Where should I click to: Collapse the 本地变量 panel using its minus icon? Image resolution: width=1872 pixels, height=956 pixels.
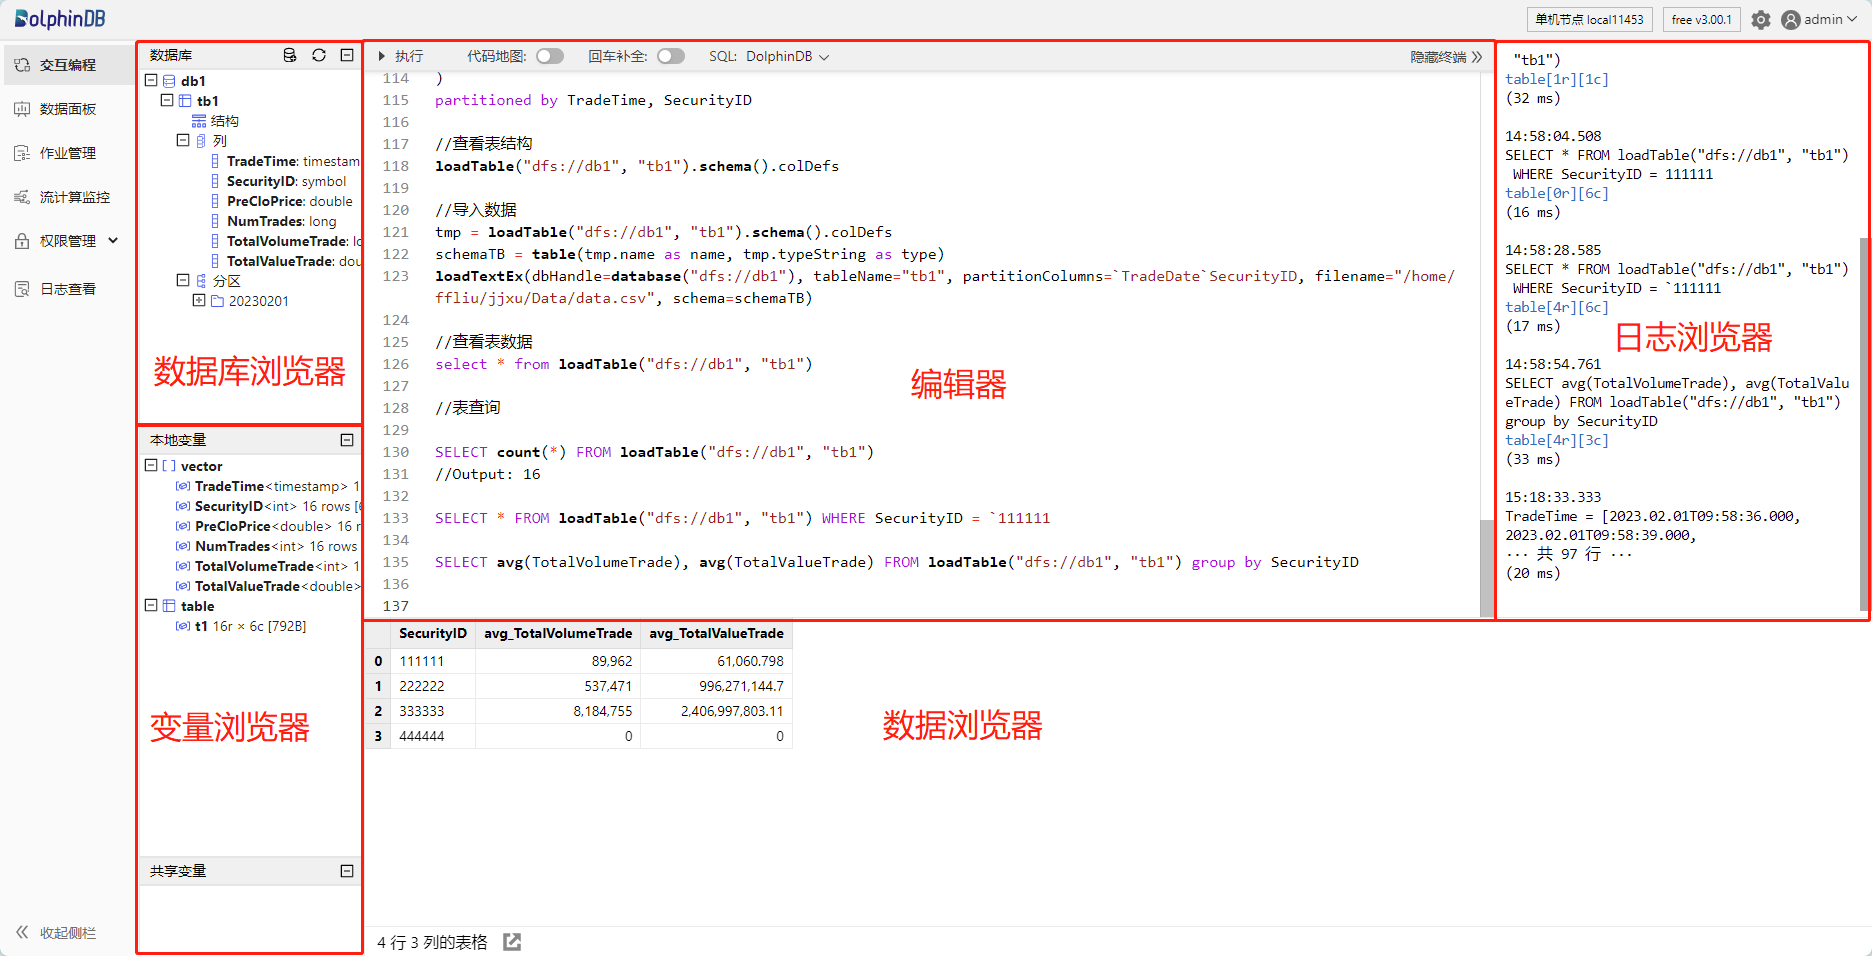point(347,440)
